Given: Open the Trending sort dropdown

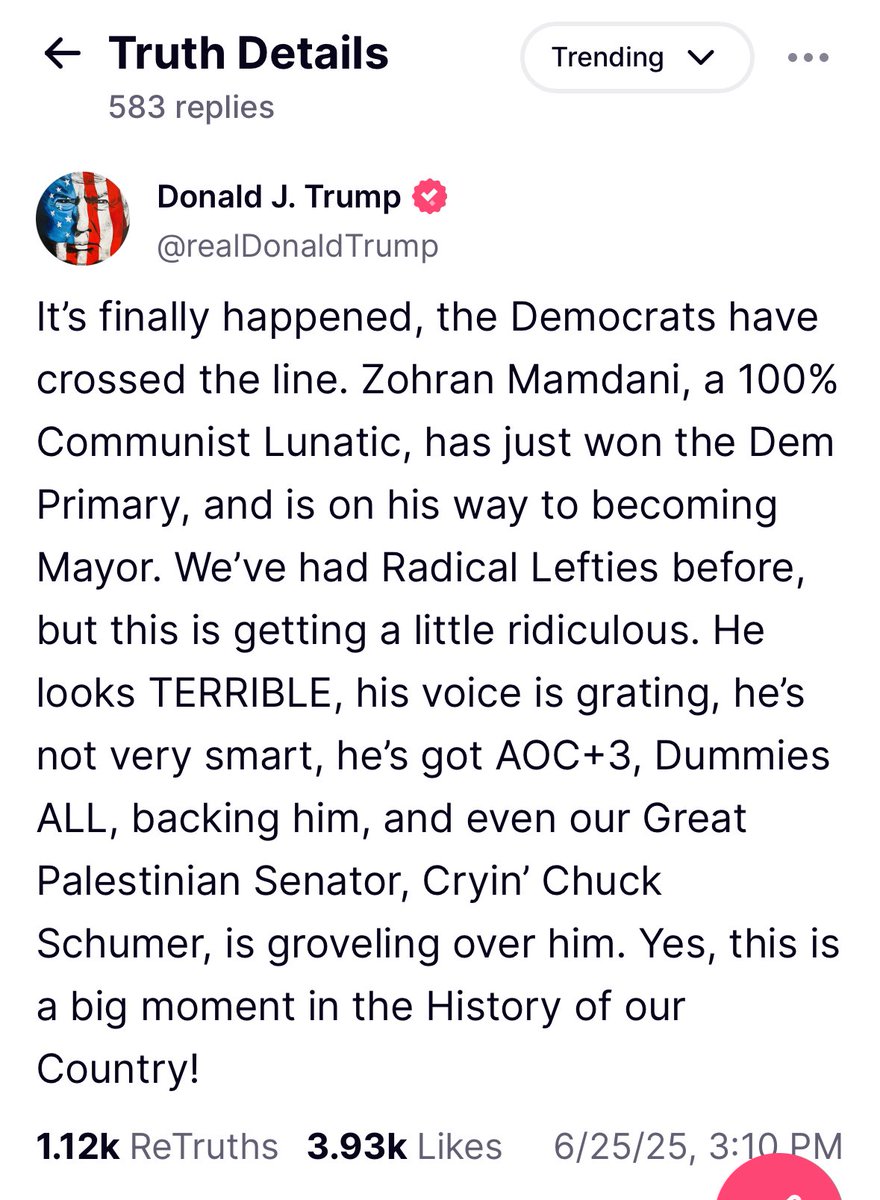Looking at the screenshot, I should click(636, 58).
